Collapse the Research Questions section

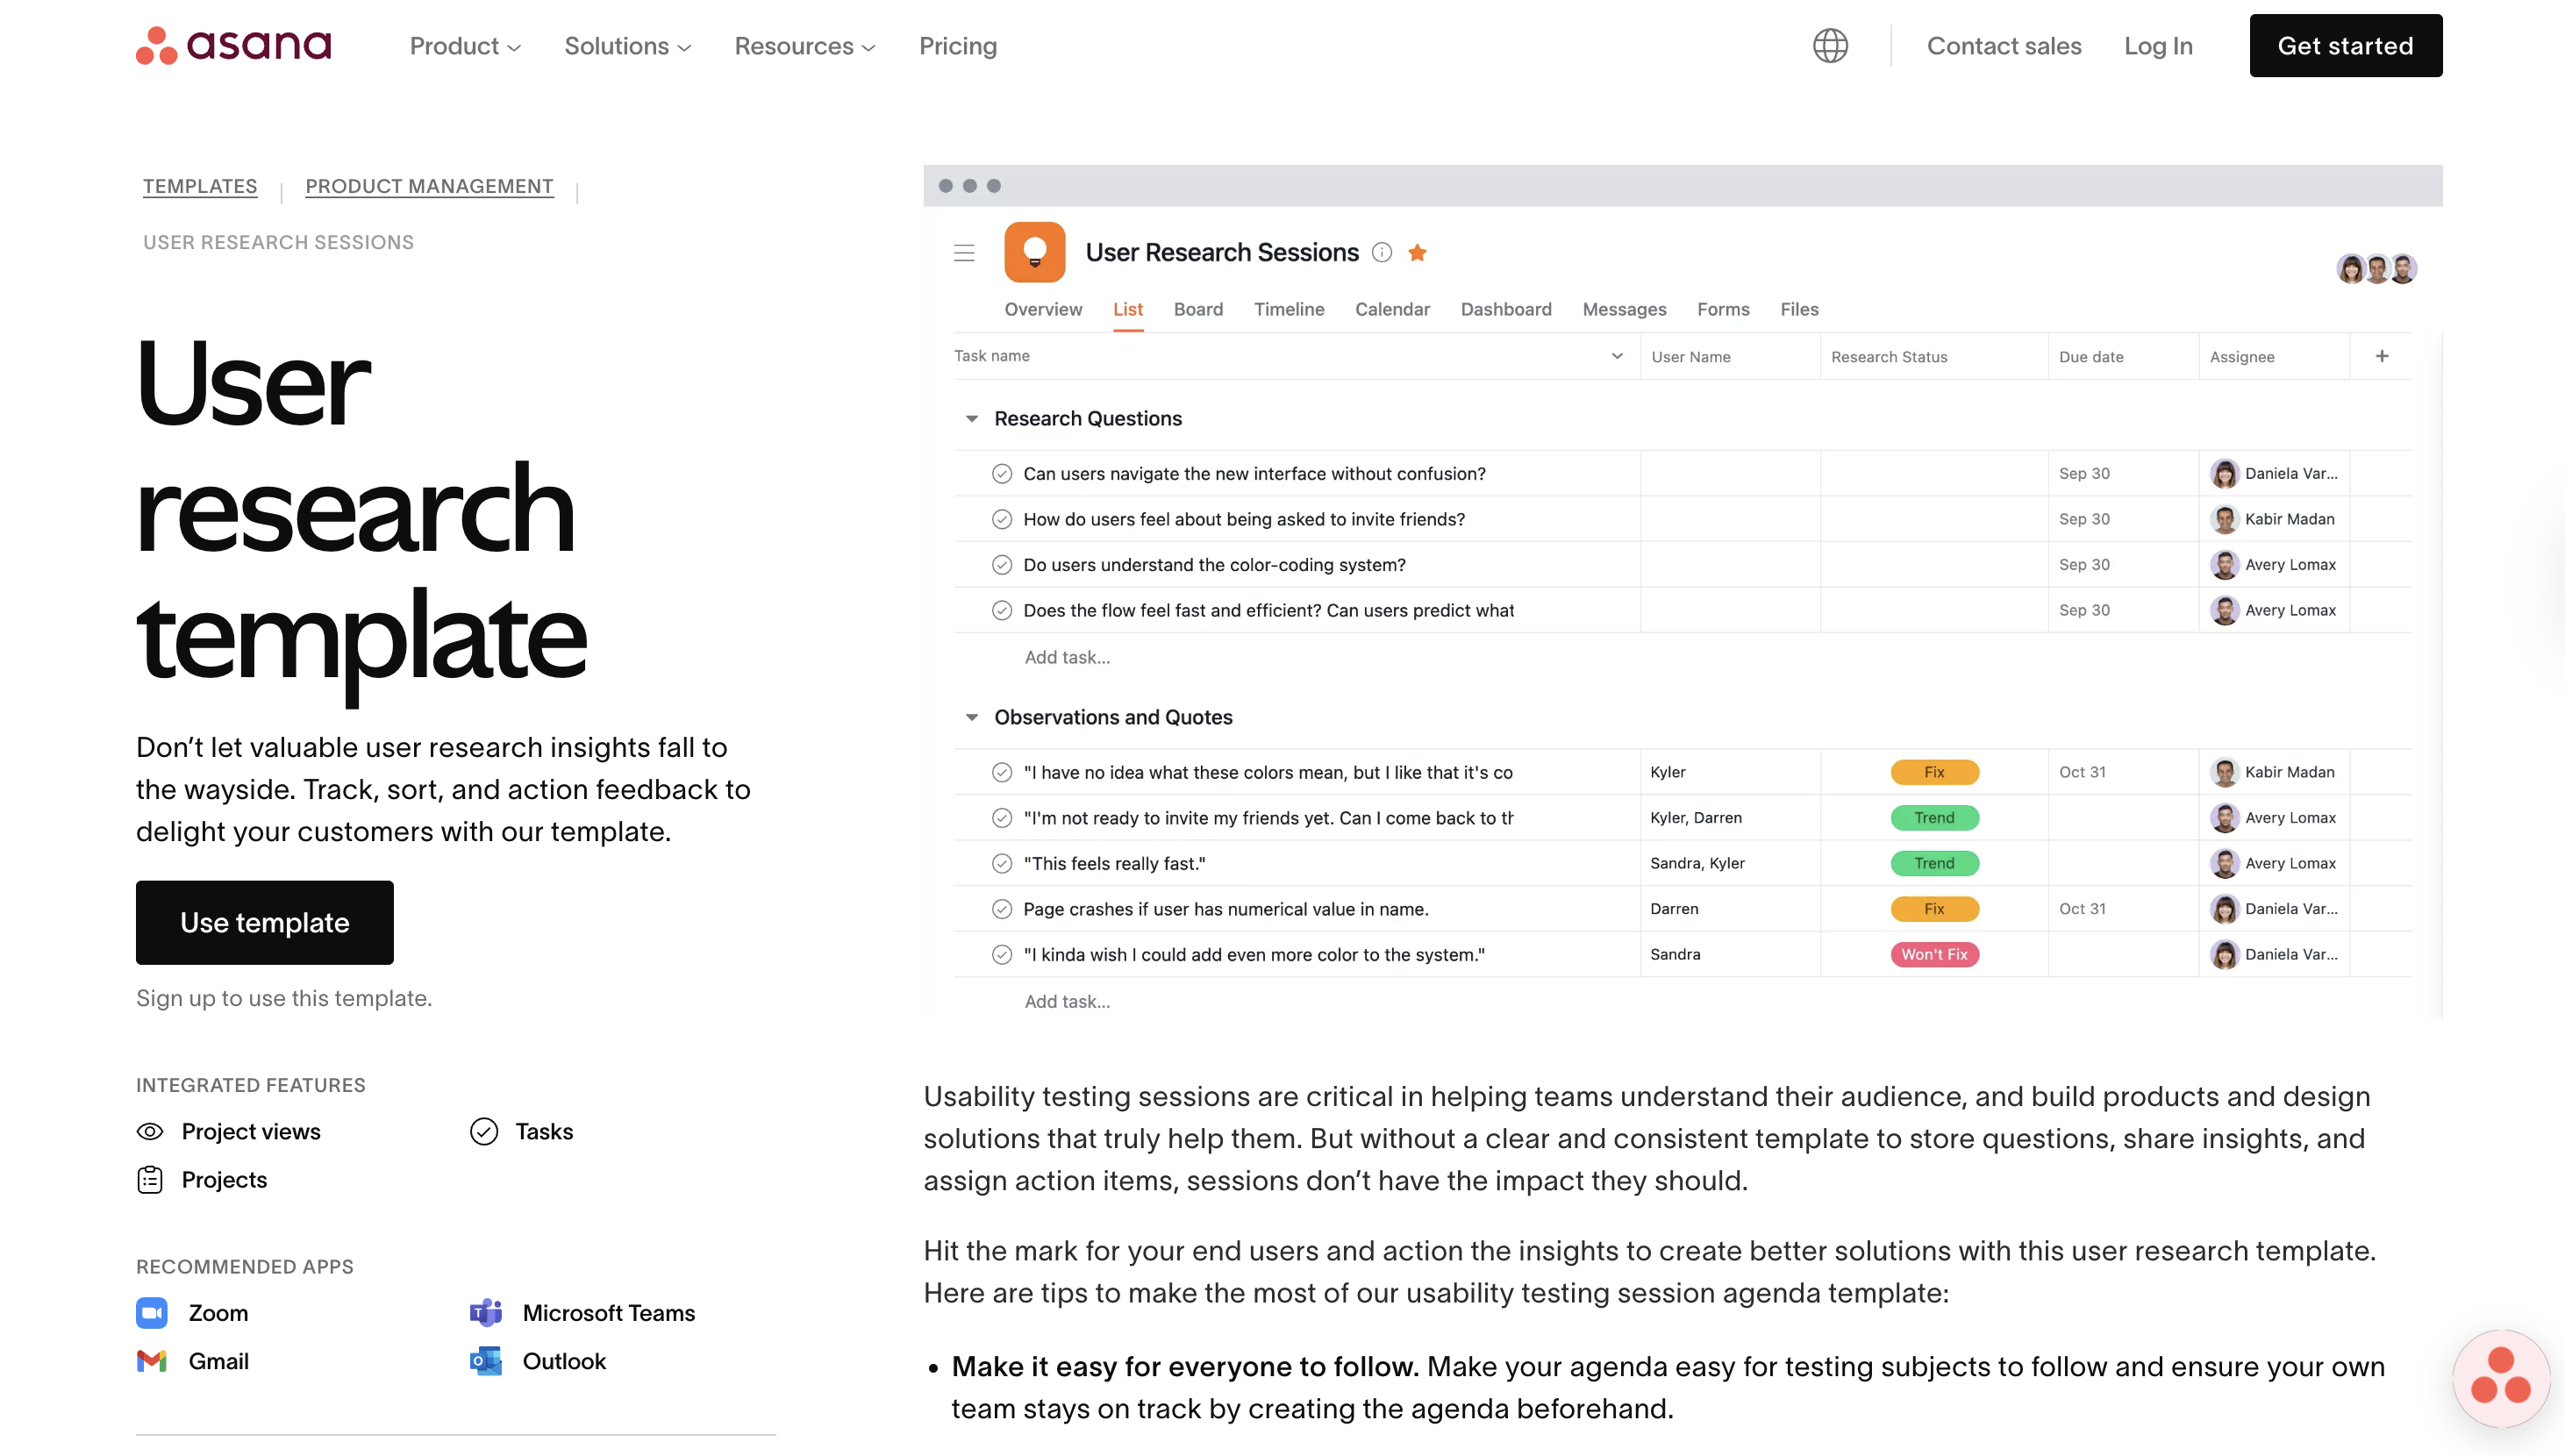tap(971, 419)
